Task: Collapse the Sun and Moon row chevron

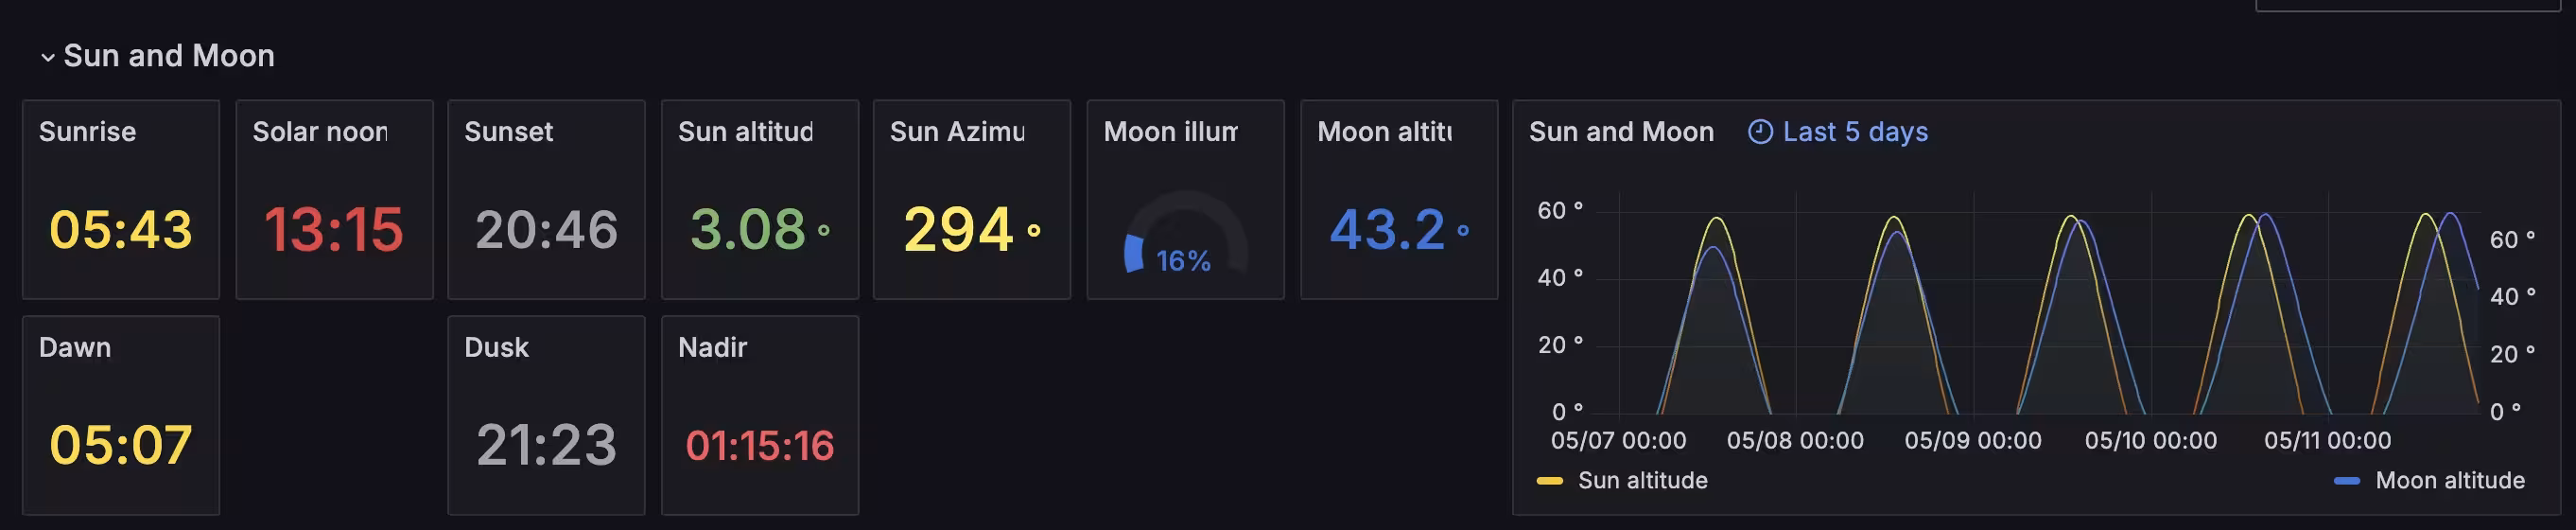Action: point(47,57)
